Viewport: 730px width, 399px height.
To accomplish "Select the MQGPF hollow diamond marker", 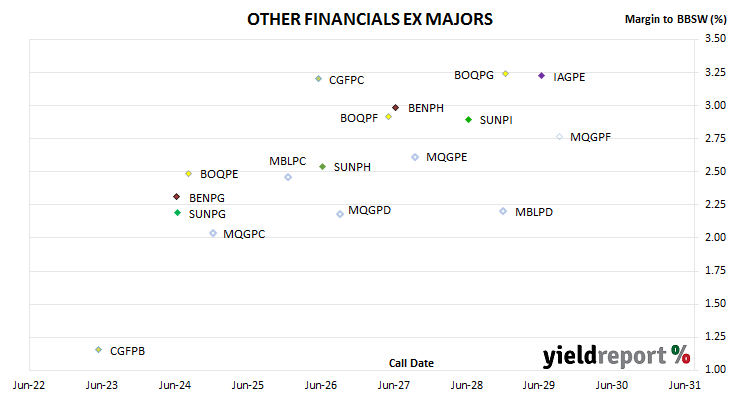I will click(x=560, y=137).
